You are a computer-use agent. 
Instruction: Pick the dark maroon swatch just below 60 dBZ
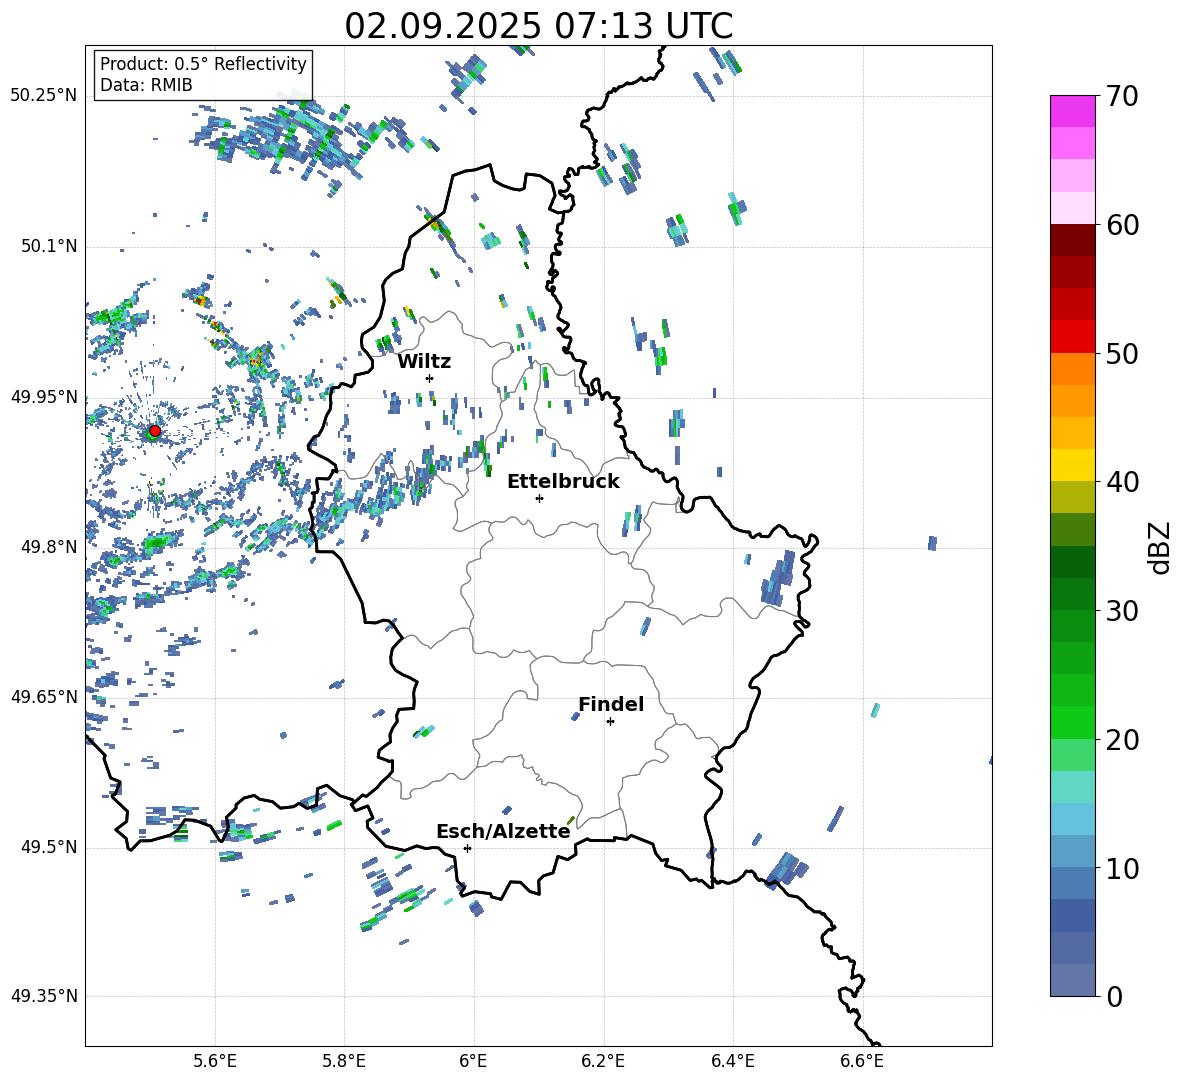click(1072, 240)
